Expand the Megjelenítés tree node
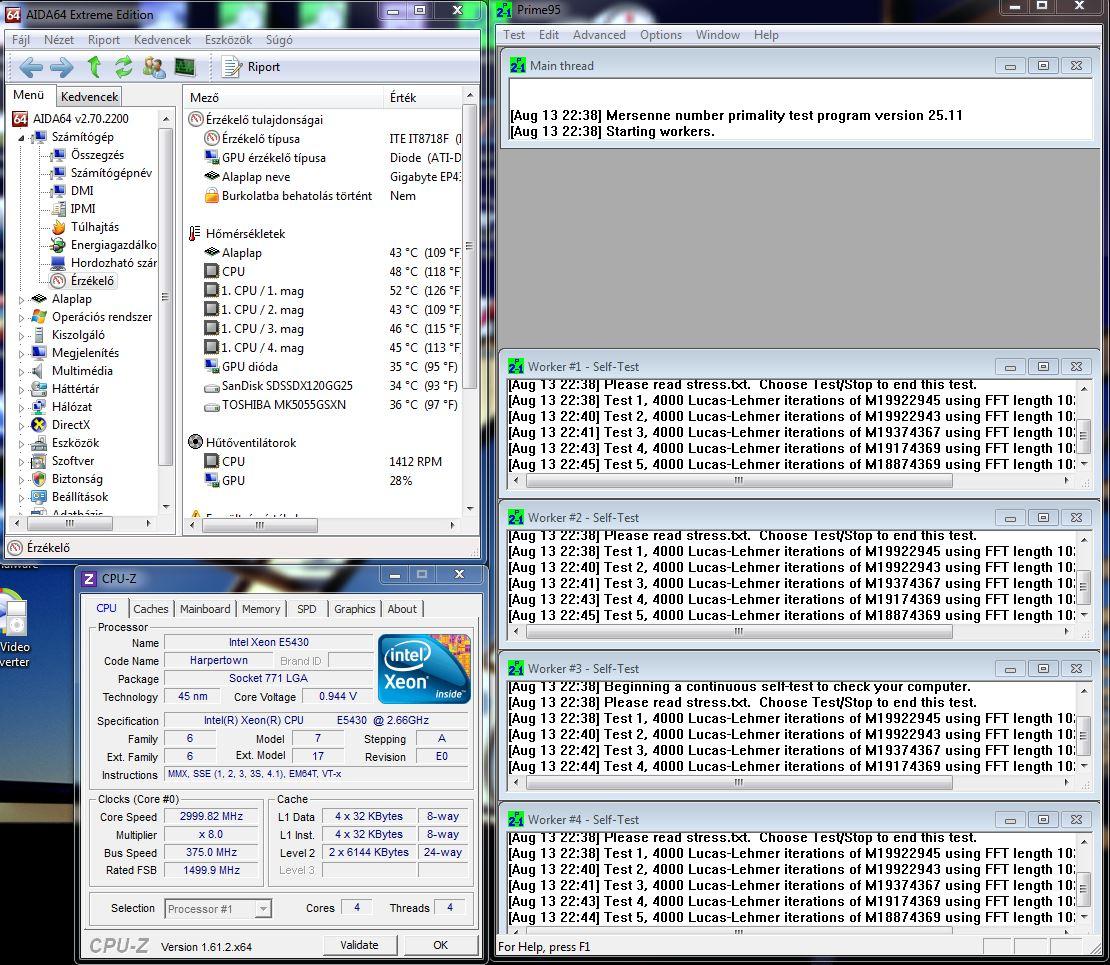Screen dimensions: 1110x965 point(21,353)
